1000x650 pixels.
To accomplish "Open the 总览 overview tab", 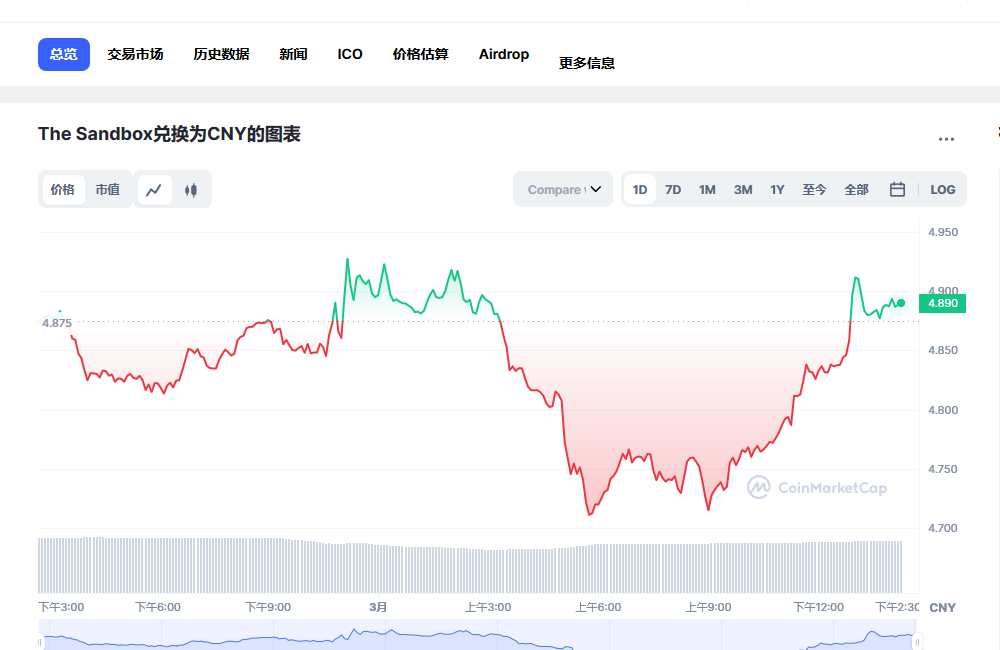I will pyautogui.click(x=64, y=54).
